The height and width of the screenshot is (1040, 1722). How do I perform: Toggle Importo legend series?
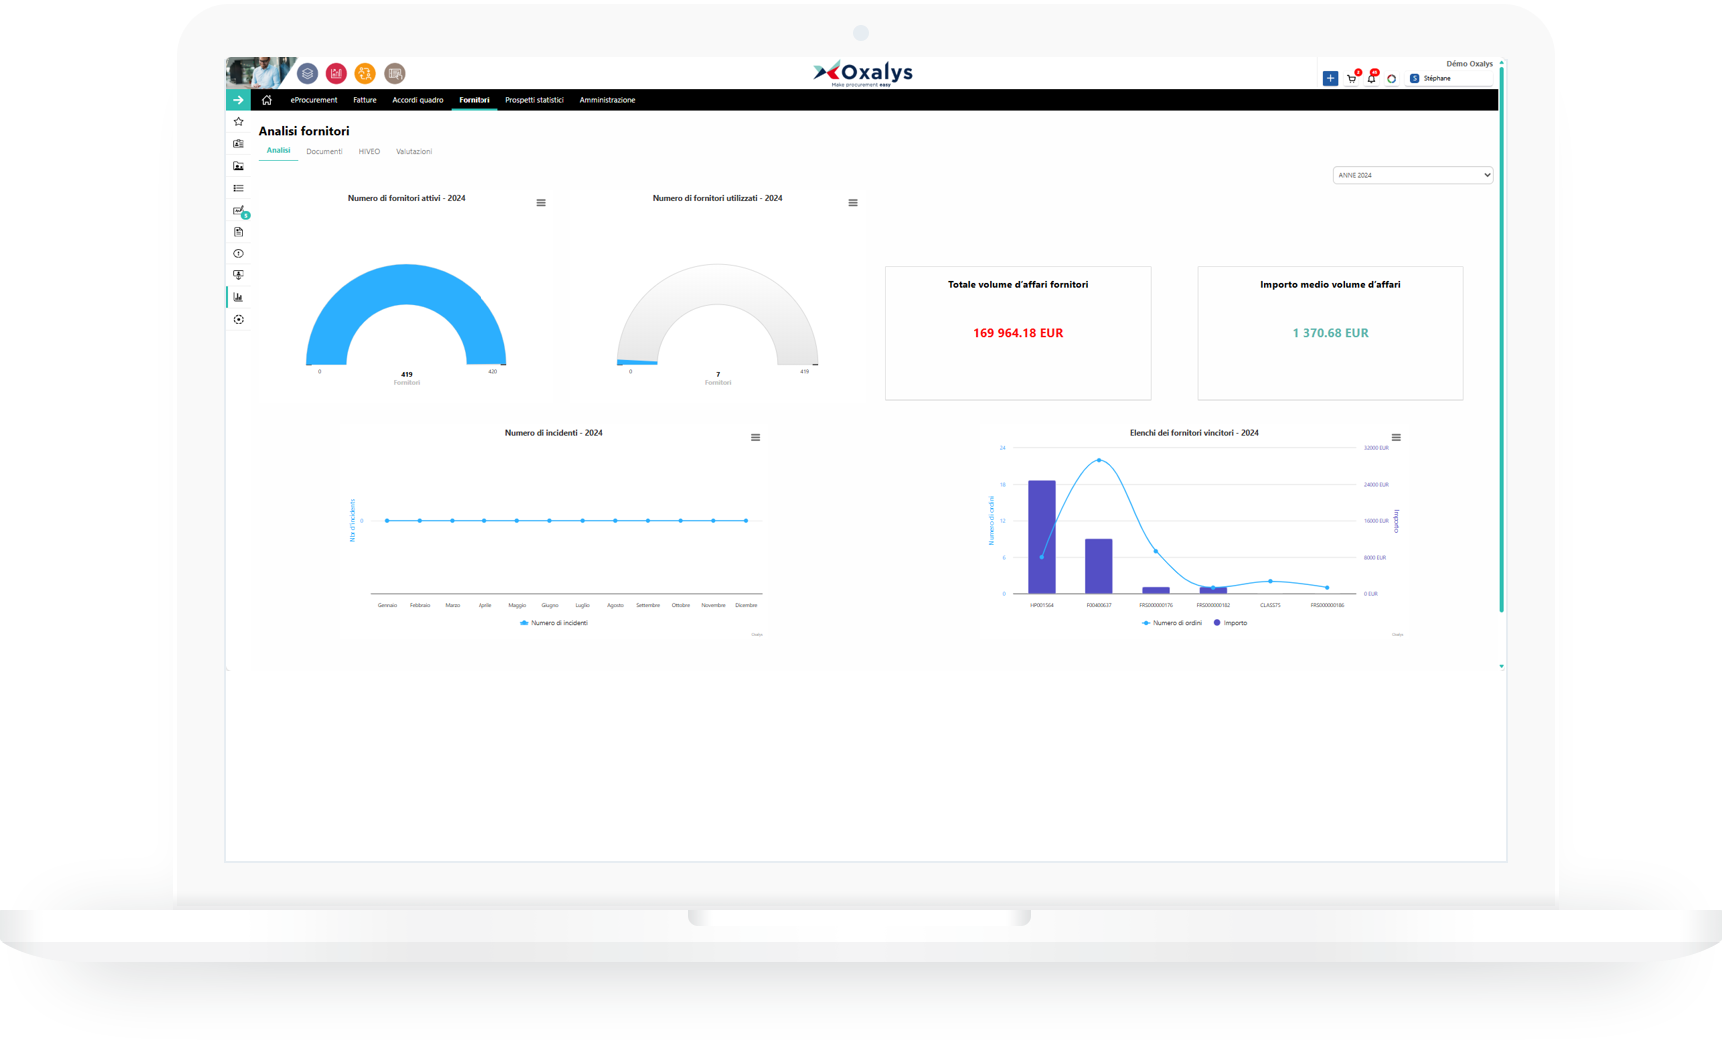(1231, 623)
